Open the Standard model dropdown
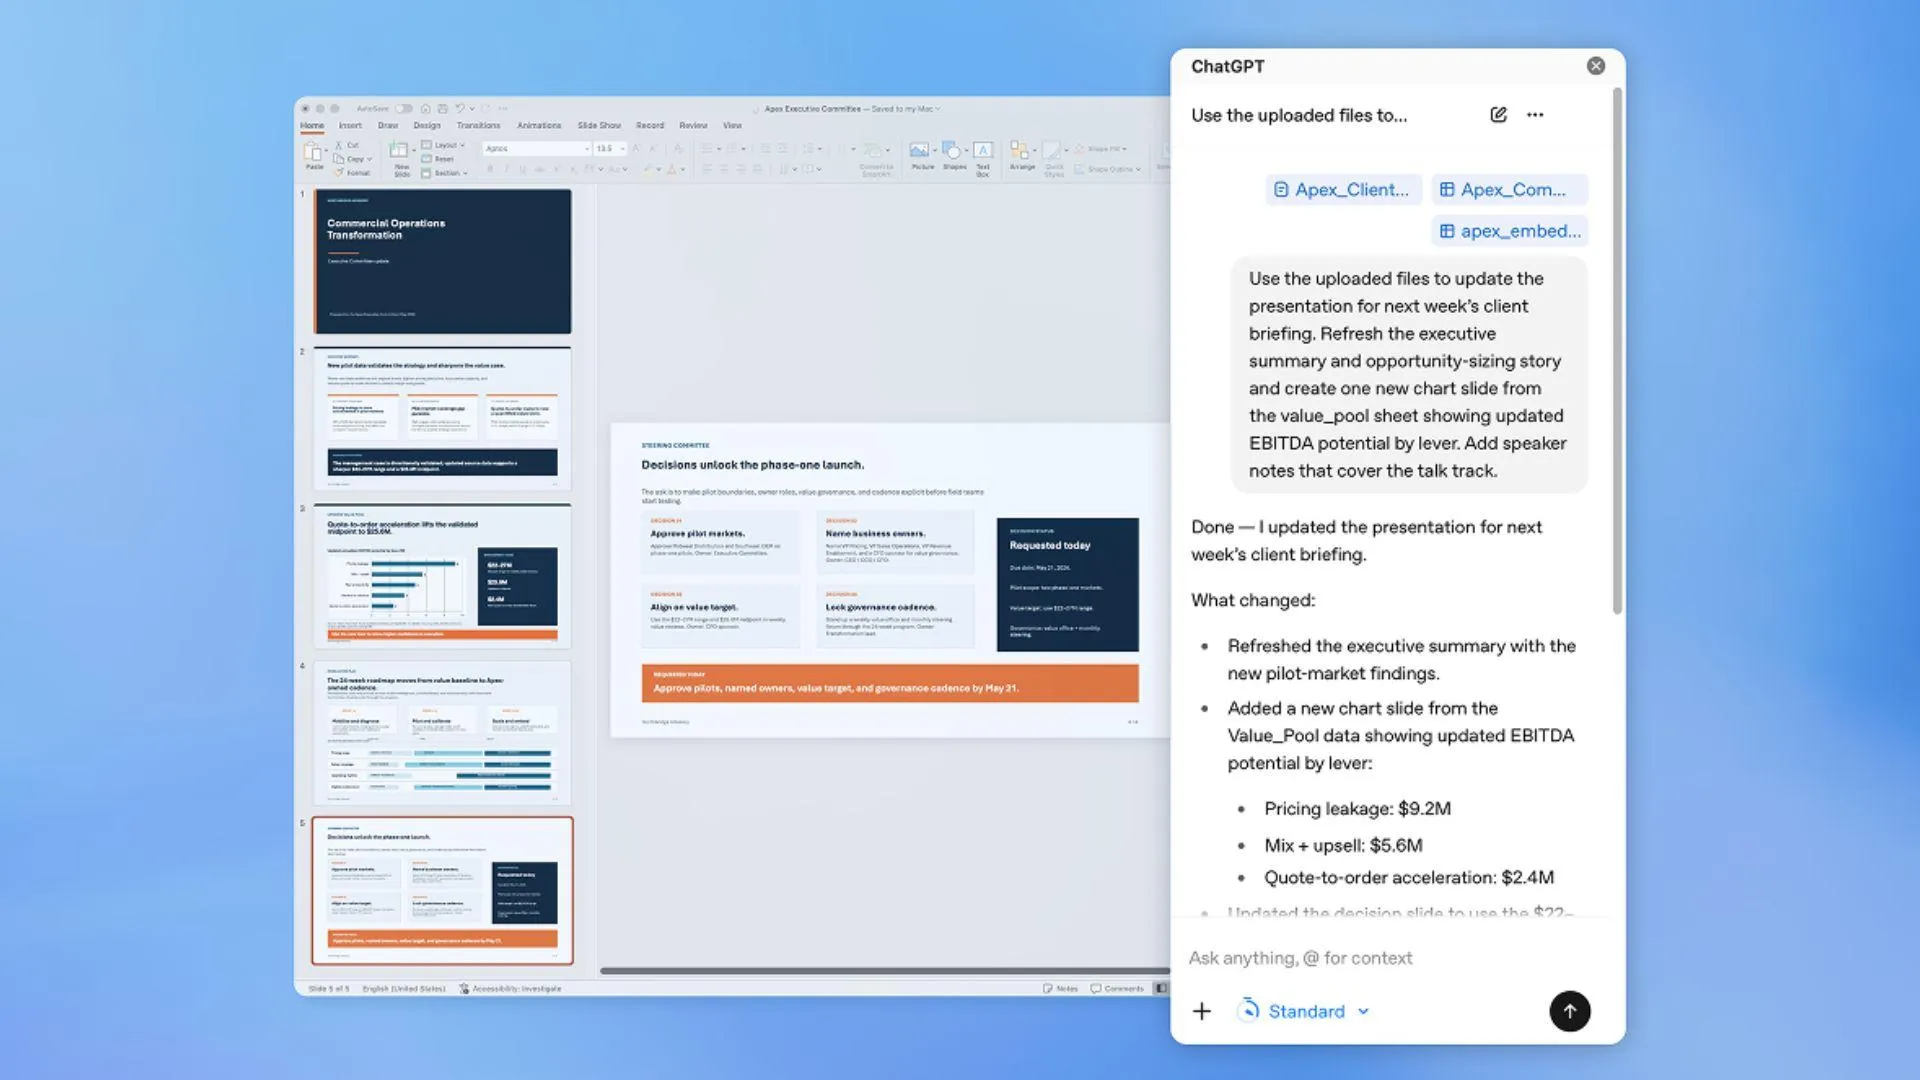The width and height of the screenshot is (1920, 1080). pyautogui.click(x=1304, y=1012)
